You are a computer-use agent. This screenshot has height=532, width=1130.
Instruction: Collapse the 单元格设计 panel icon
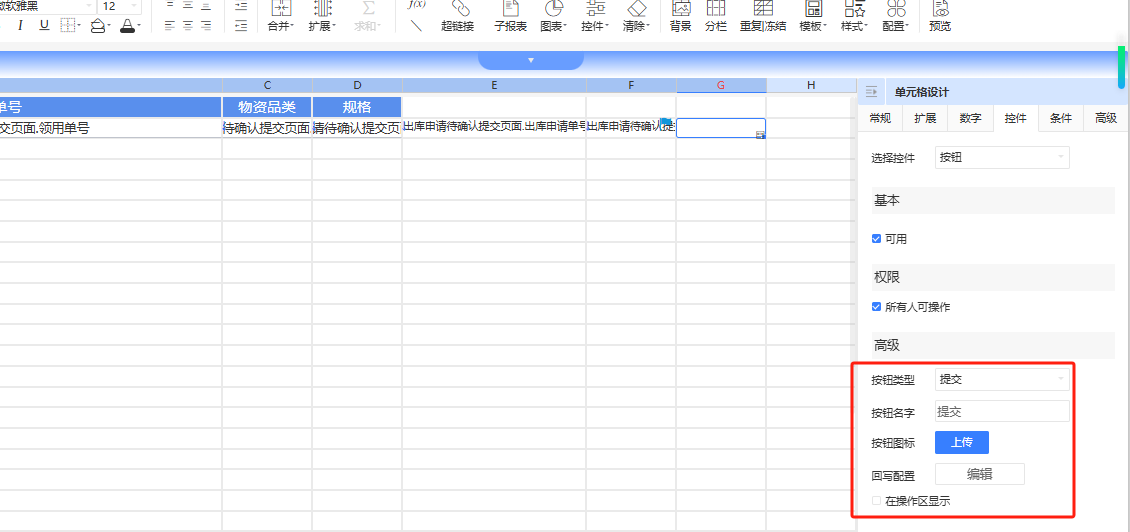tap(871, 92)
